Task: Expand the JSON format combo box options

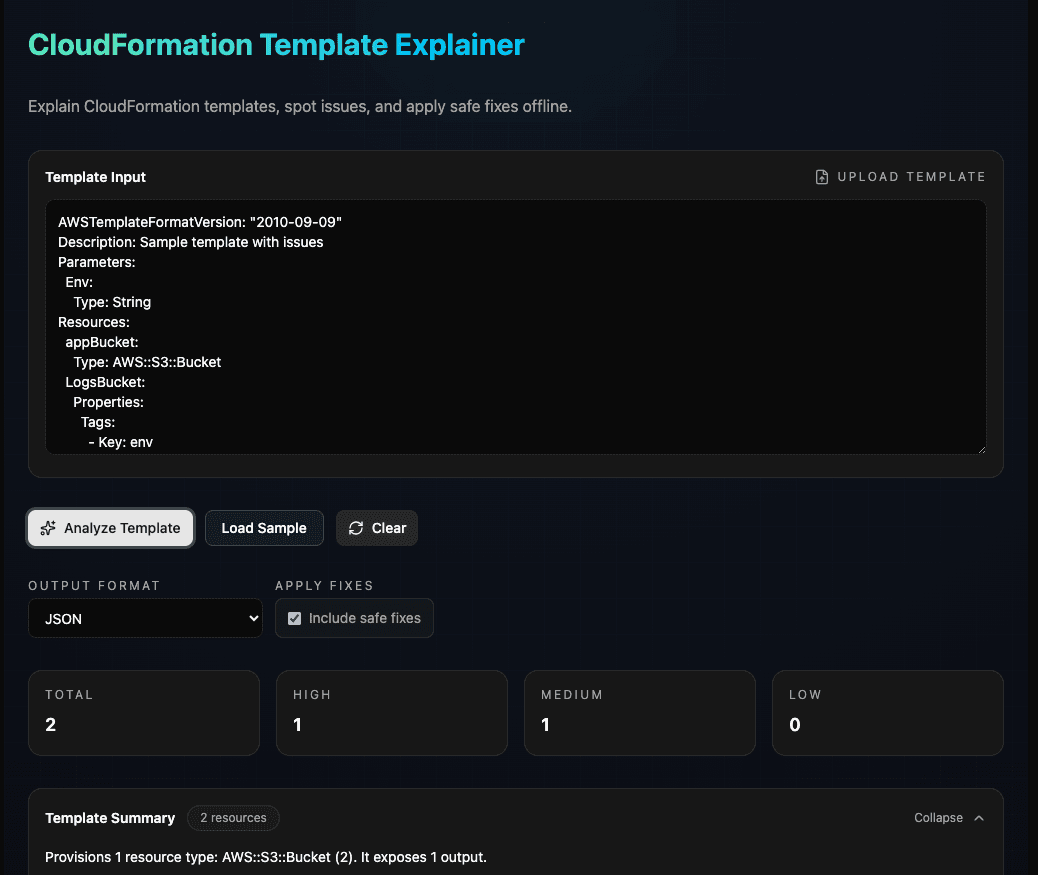Action: 145,618
